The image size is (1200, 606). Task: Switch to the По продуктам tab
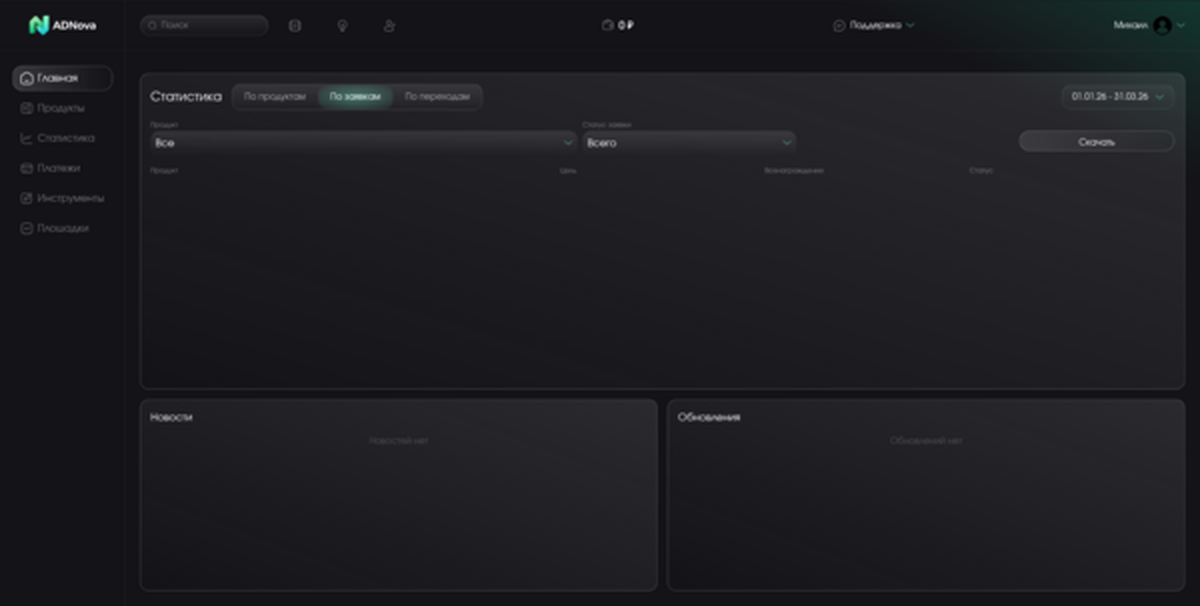click(x=275, y=97)
